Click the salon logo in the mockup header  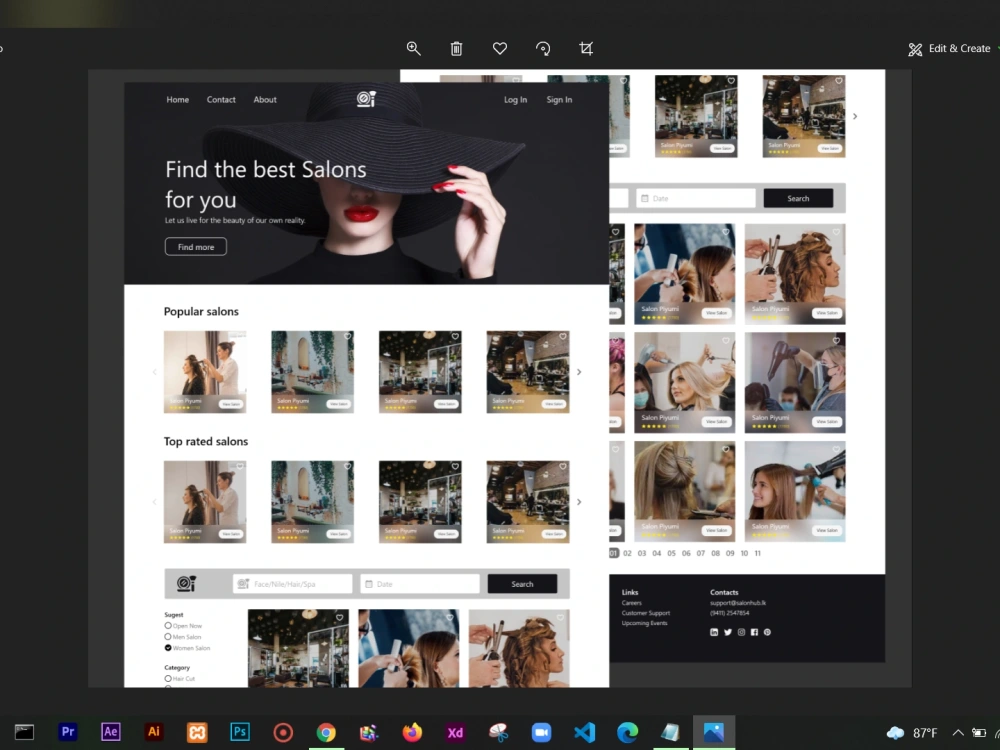pyautogui.click(x=366, y=99)
